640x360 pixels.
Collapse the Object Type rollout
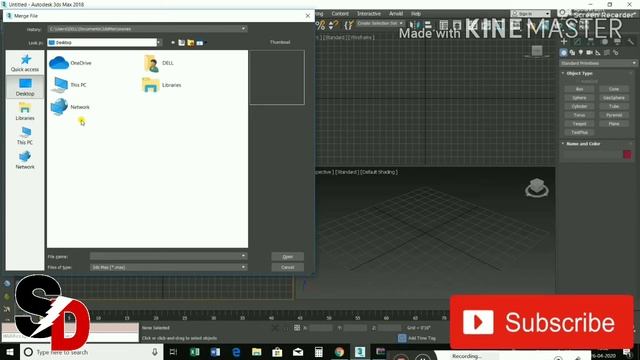coord(579,73)
